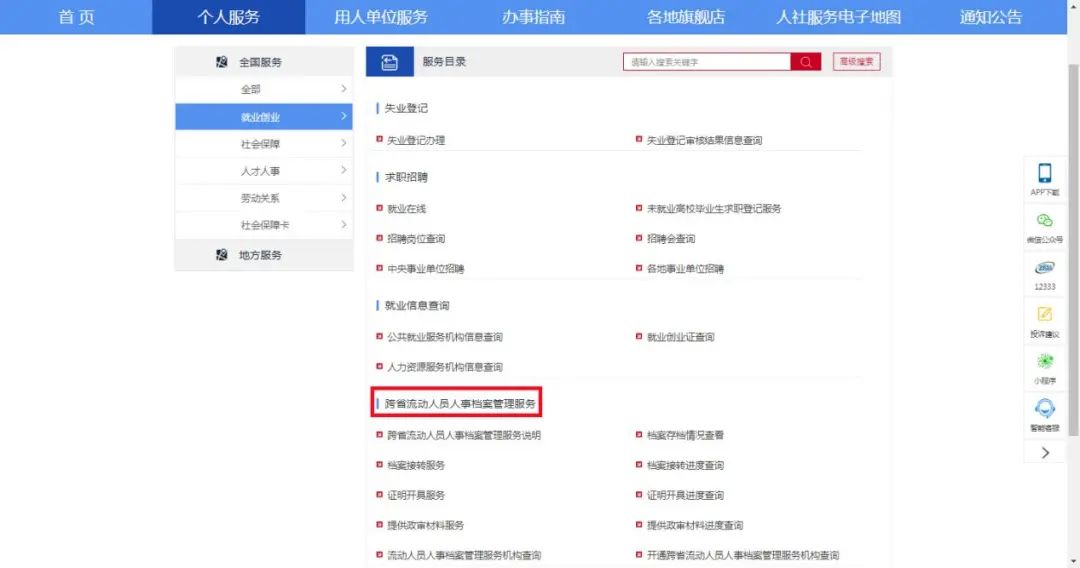Click the 12333 hotline icon
The width and height of the screenshot is (1080, 568).
point(1044,268)
